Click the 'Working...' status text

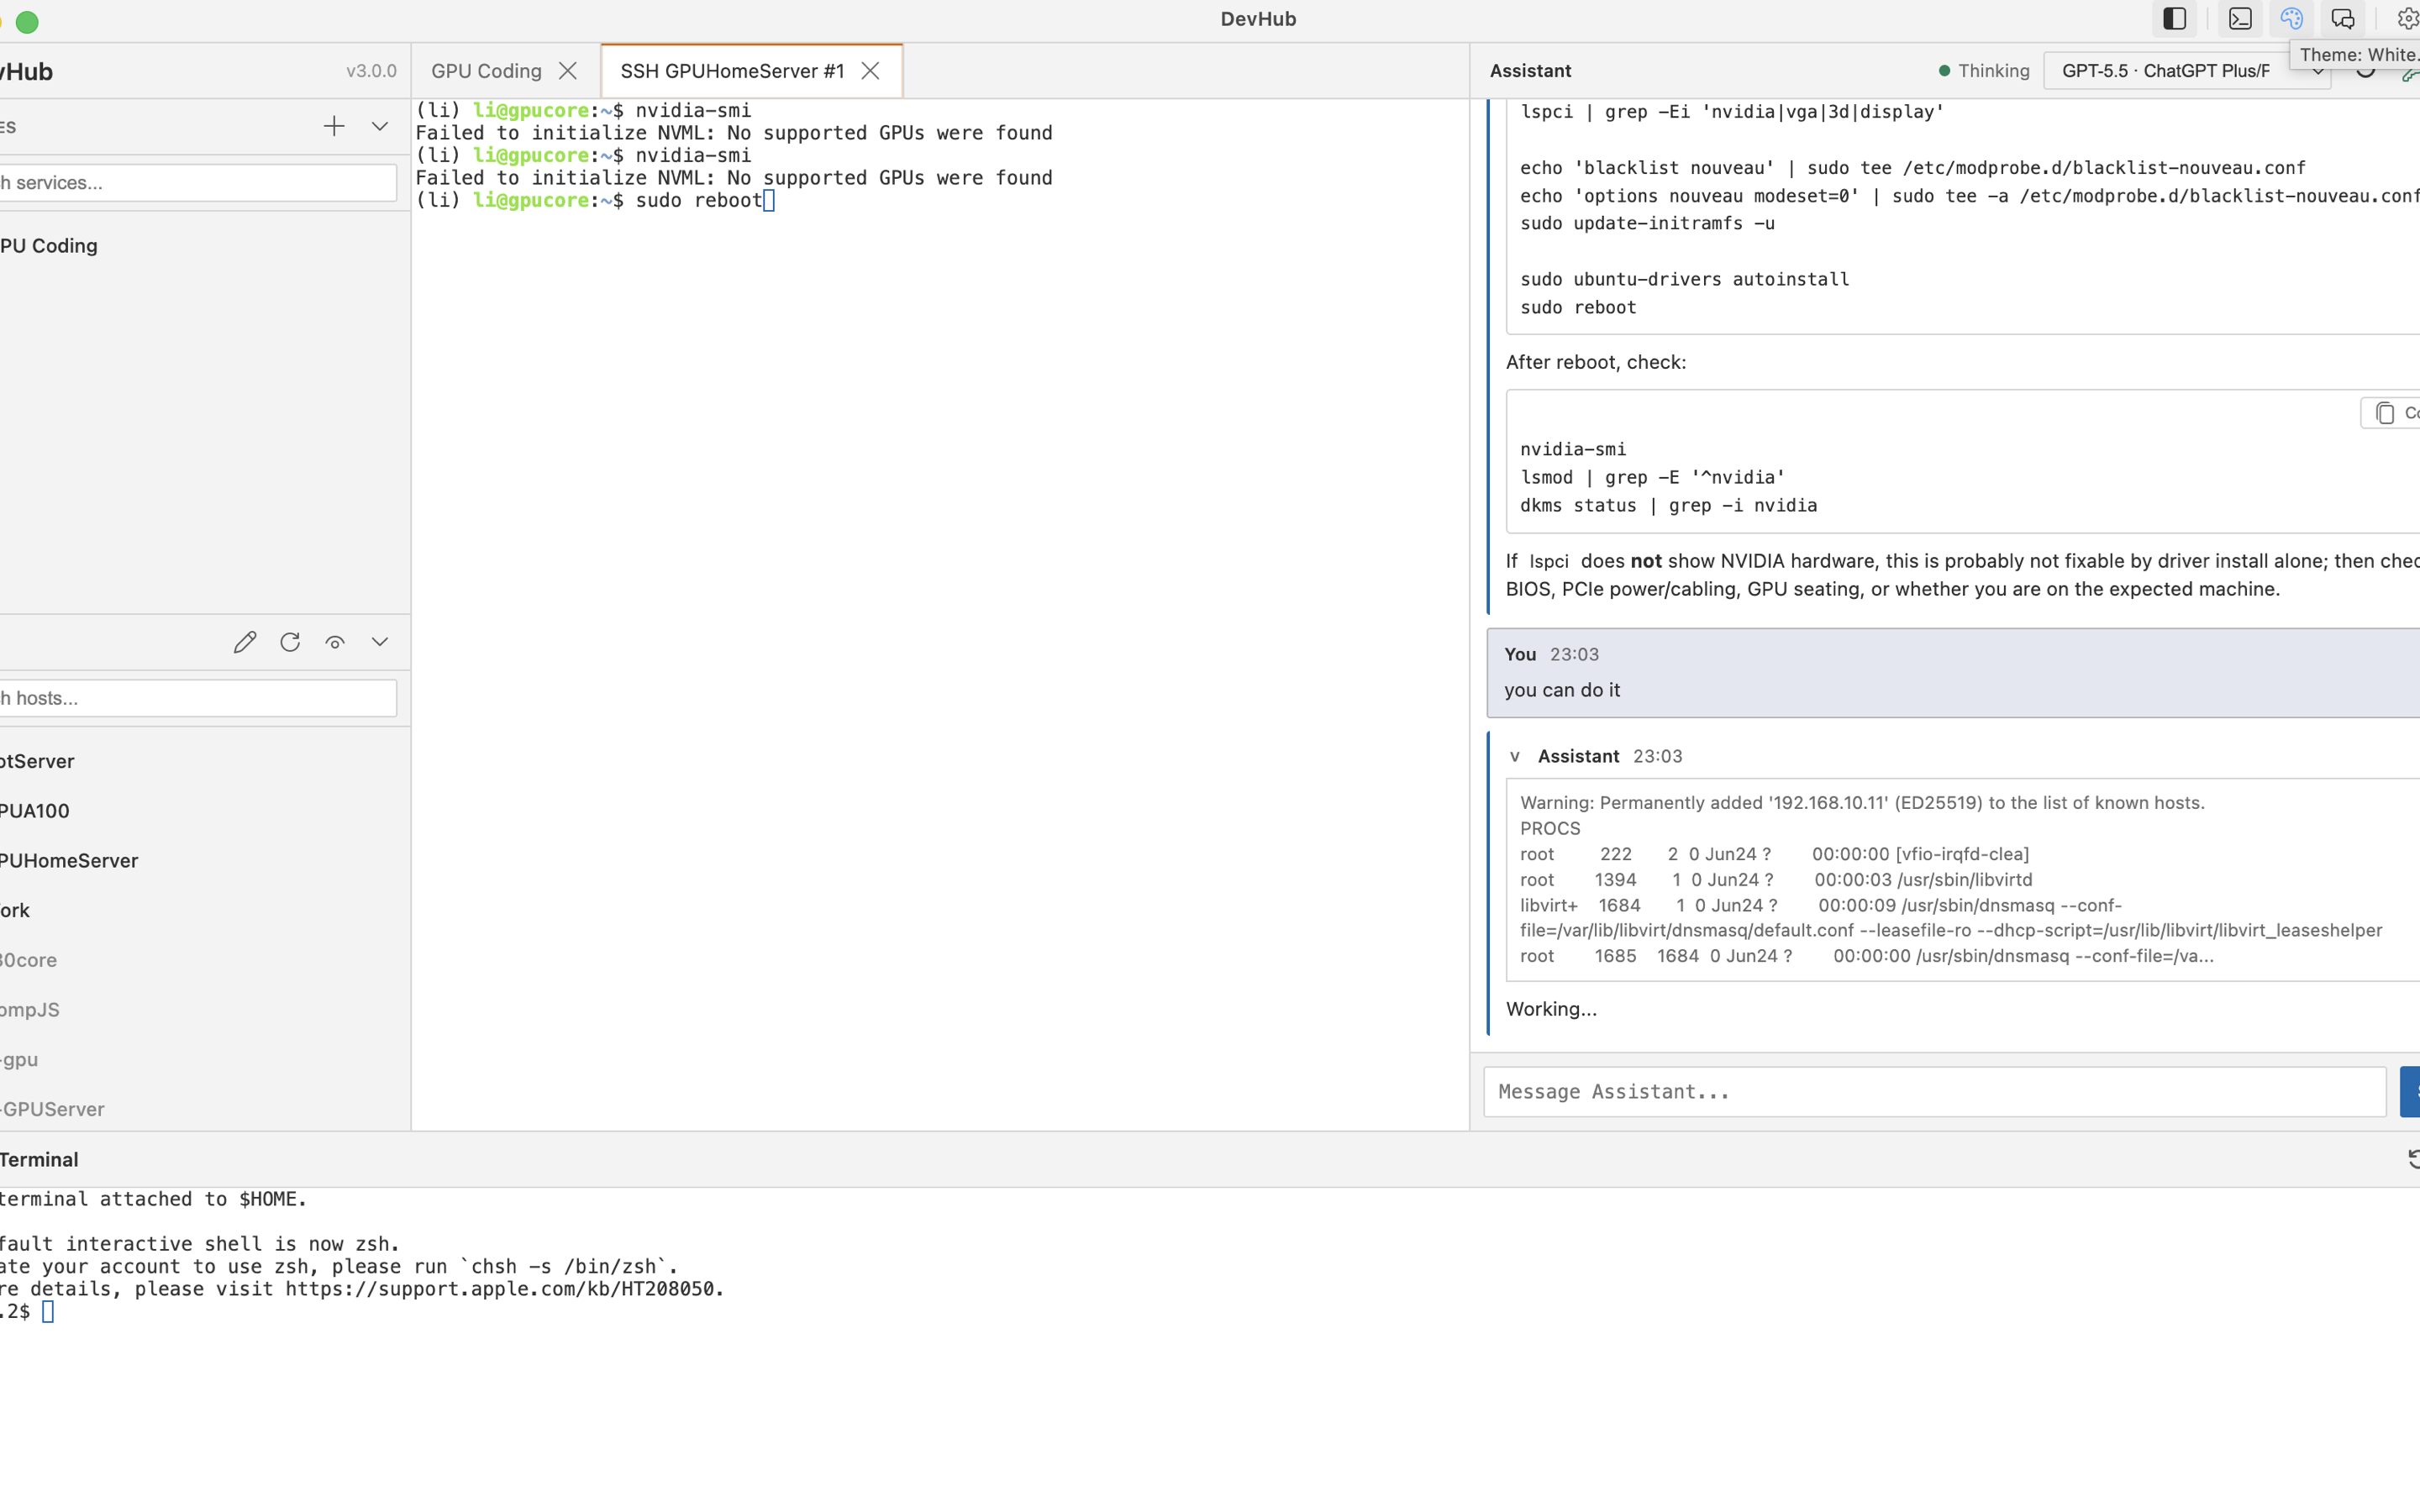click(1551, 1009)
